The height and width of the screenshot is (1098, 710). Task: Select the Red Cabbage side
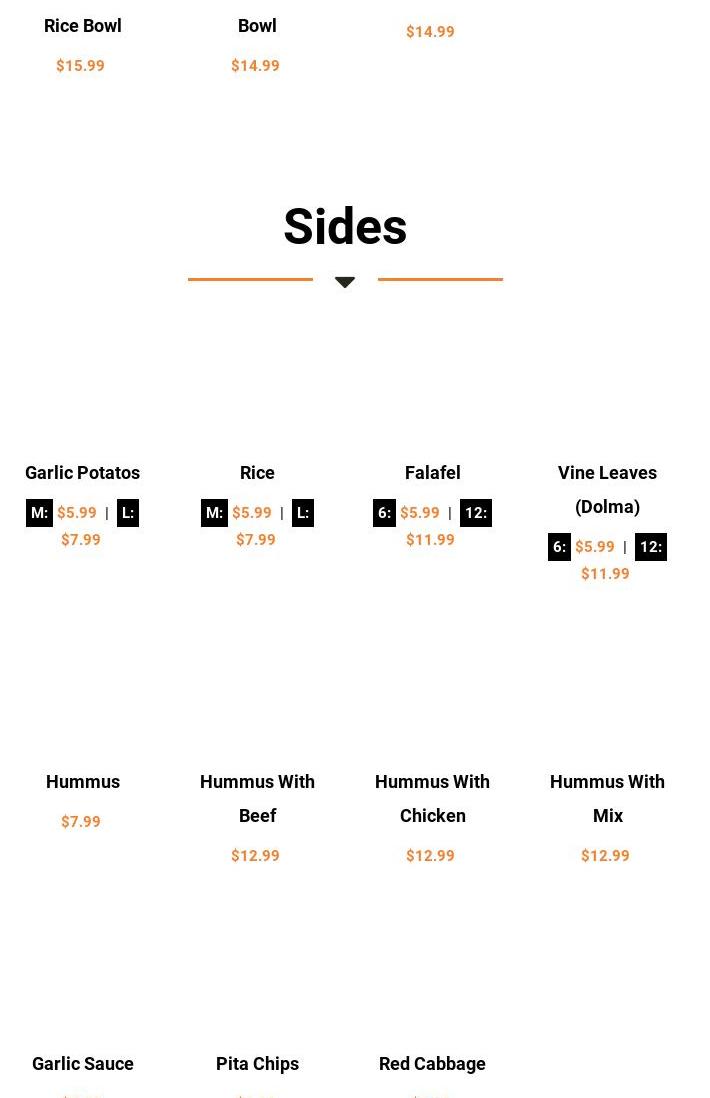432,1064
